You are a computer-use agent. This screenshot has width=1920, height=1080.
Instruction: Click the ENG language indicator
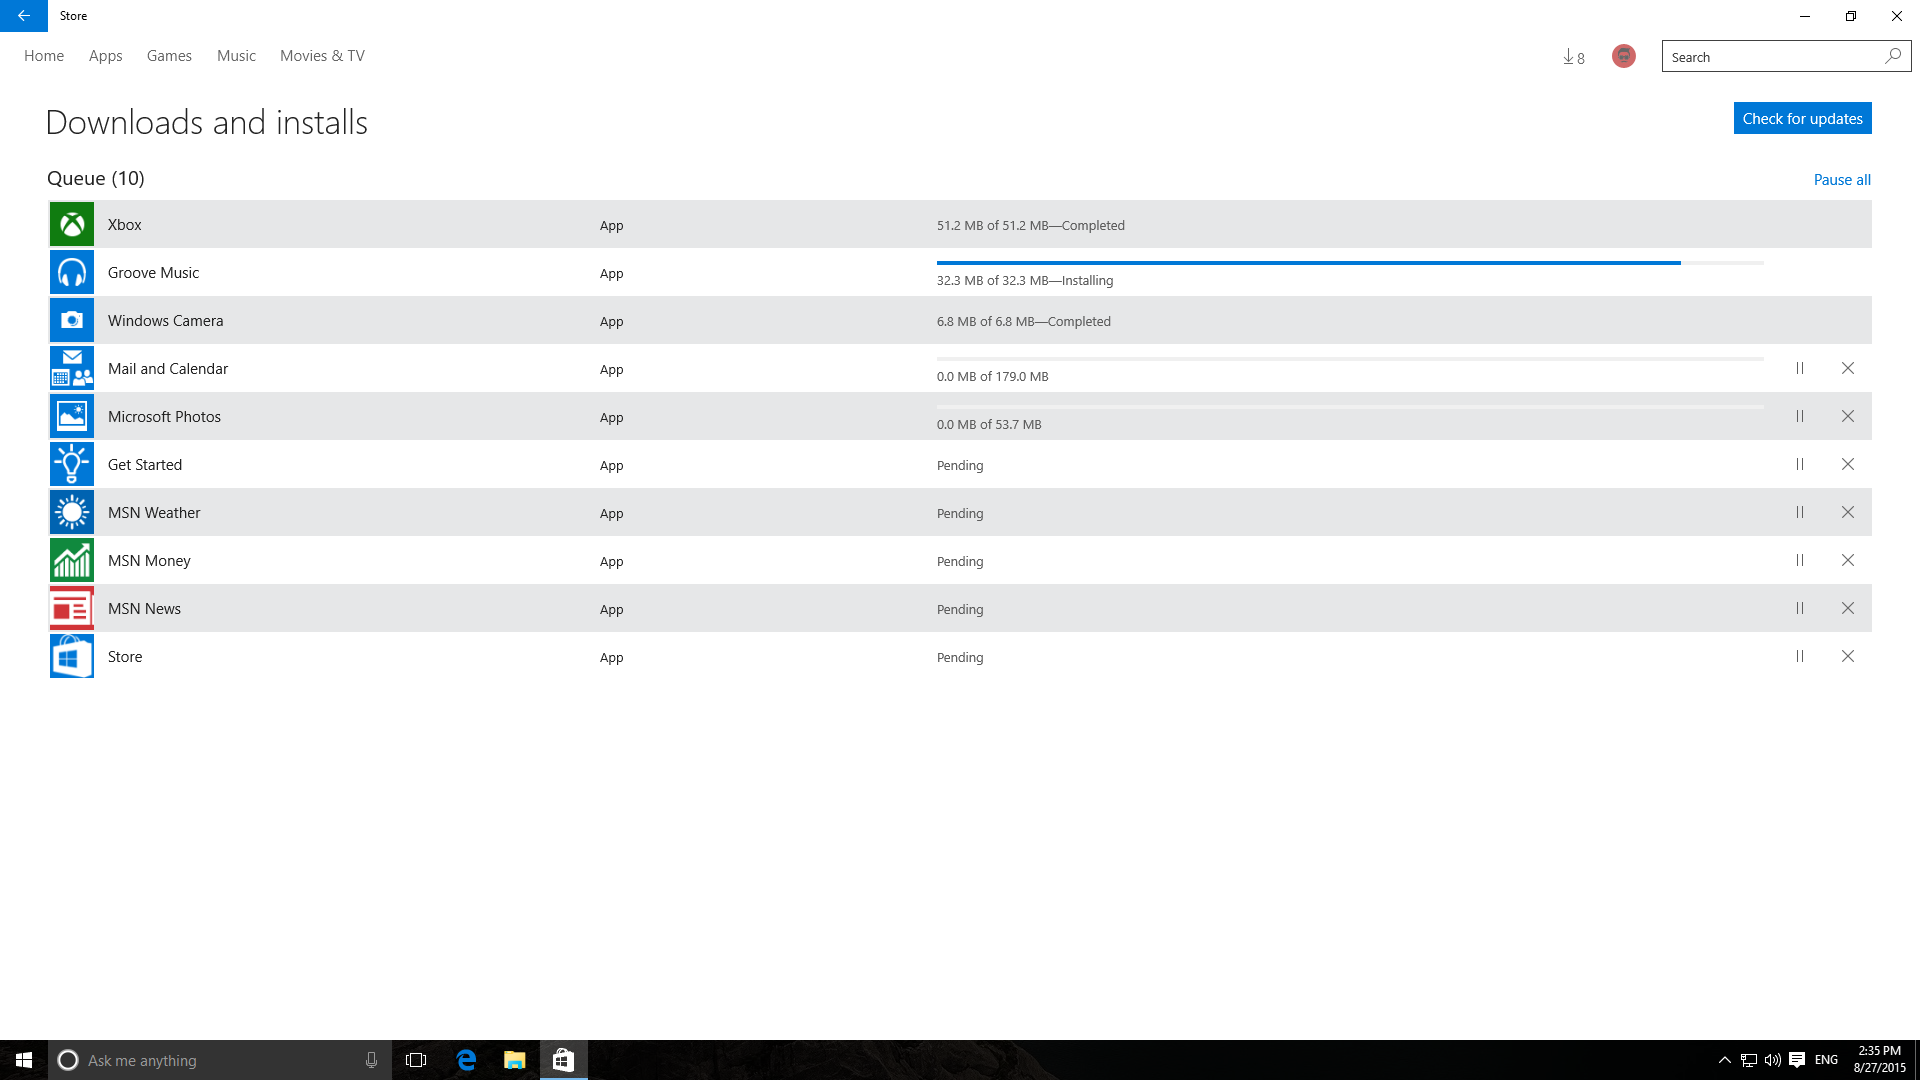(x=1827, y=1060)
